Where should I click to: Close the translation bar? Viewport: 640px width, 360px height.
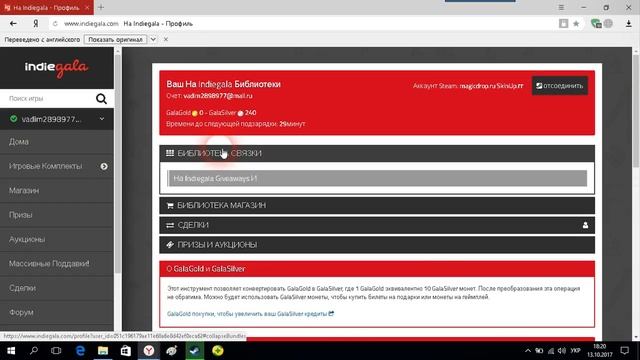(166, 40)
